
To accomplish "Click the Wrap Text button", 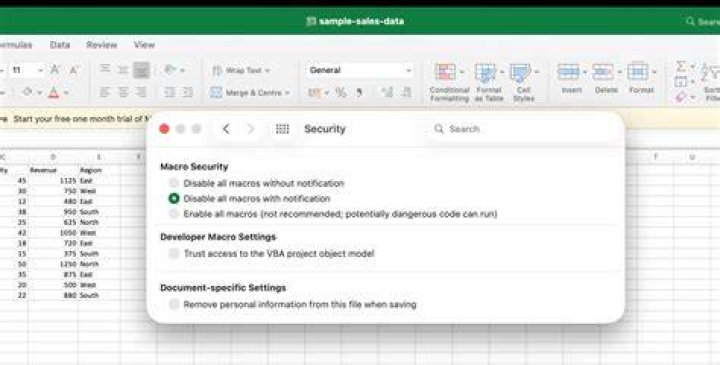I will 241,70.
